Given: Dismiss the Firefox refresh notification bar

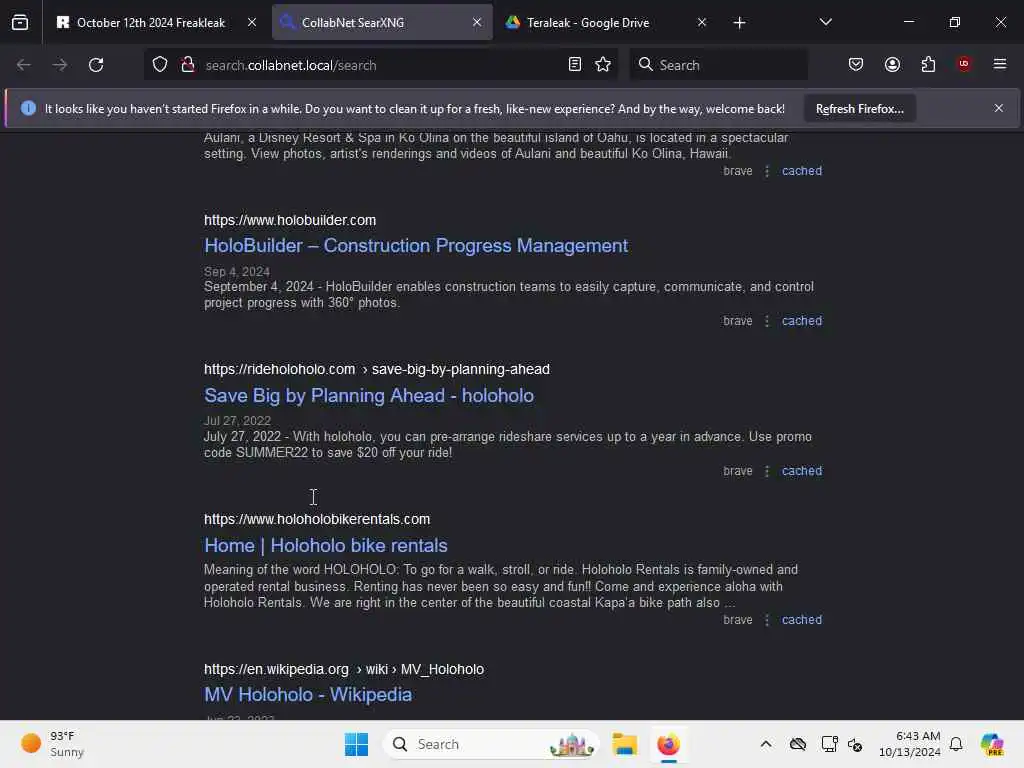Looking at the screenshot, I should pos(999,108).
